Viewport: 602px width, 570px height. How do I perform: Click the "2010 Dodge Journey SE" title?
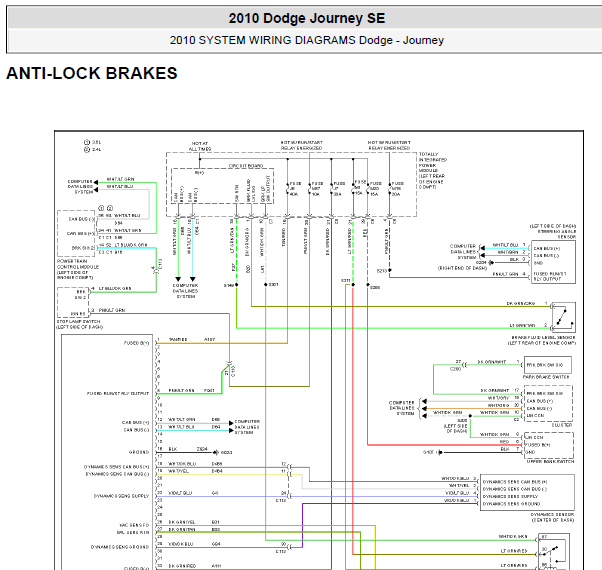(x=307, y=18)
